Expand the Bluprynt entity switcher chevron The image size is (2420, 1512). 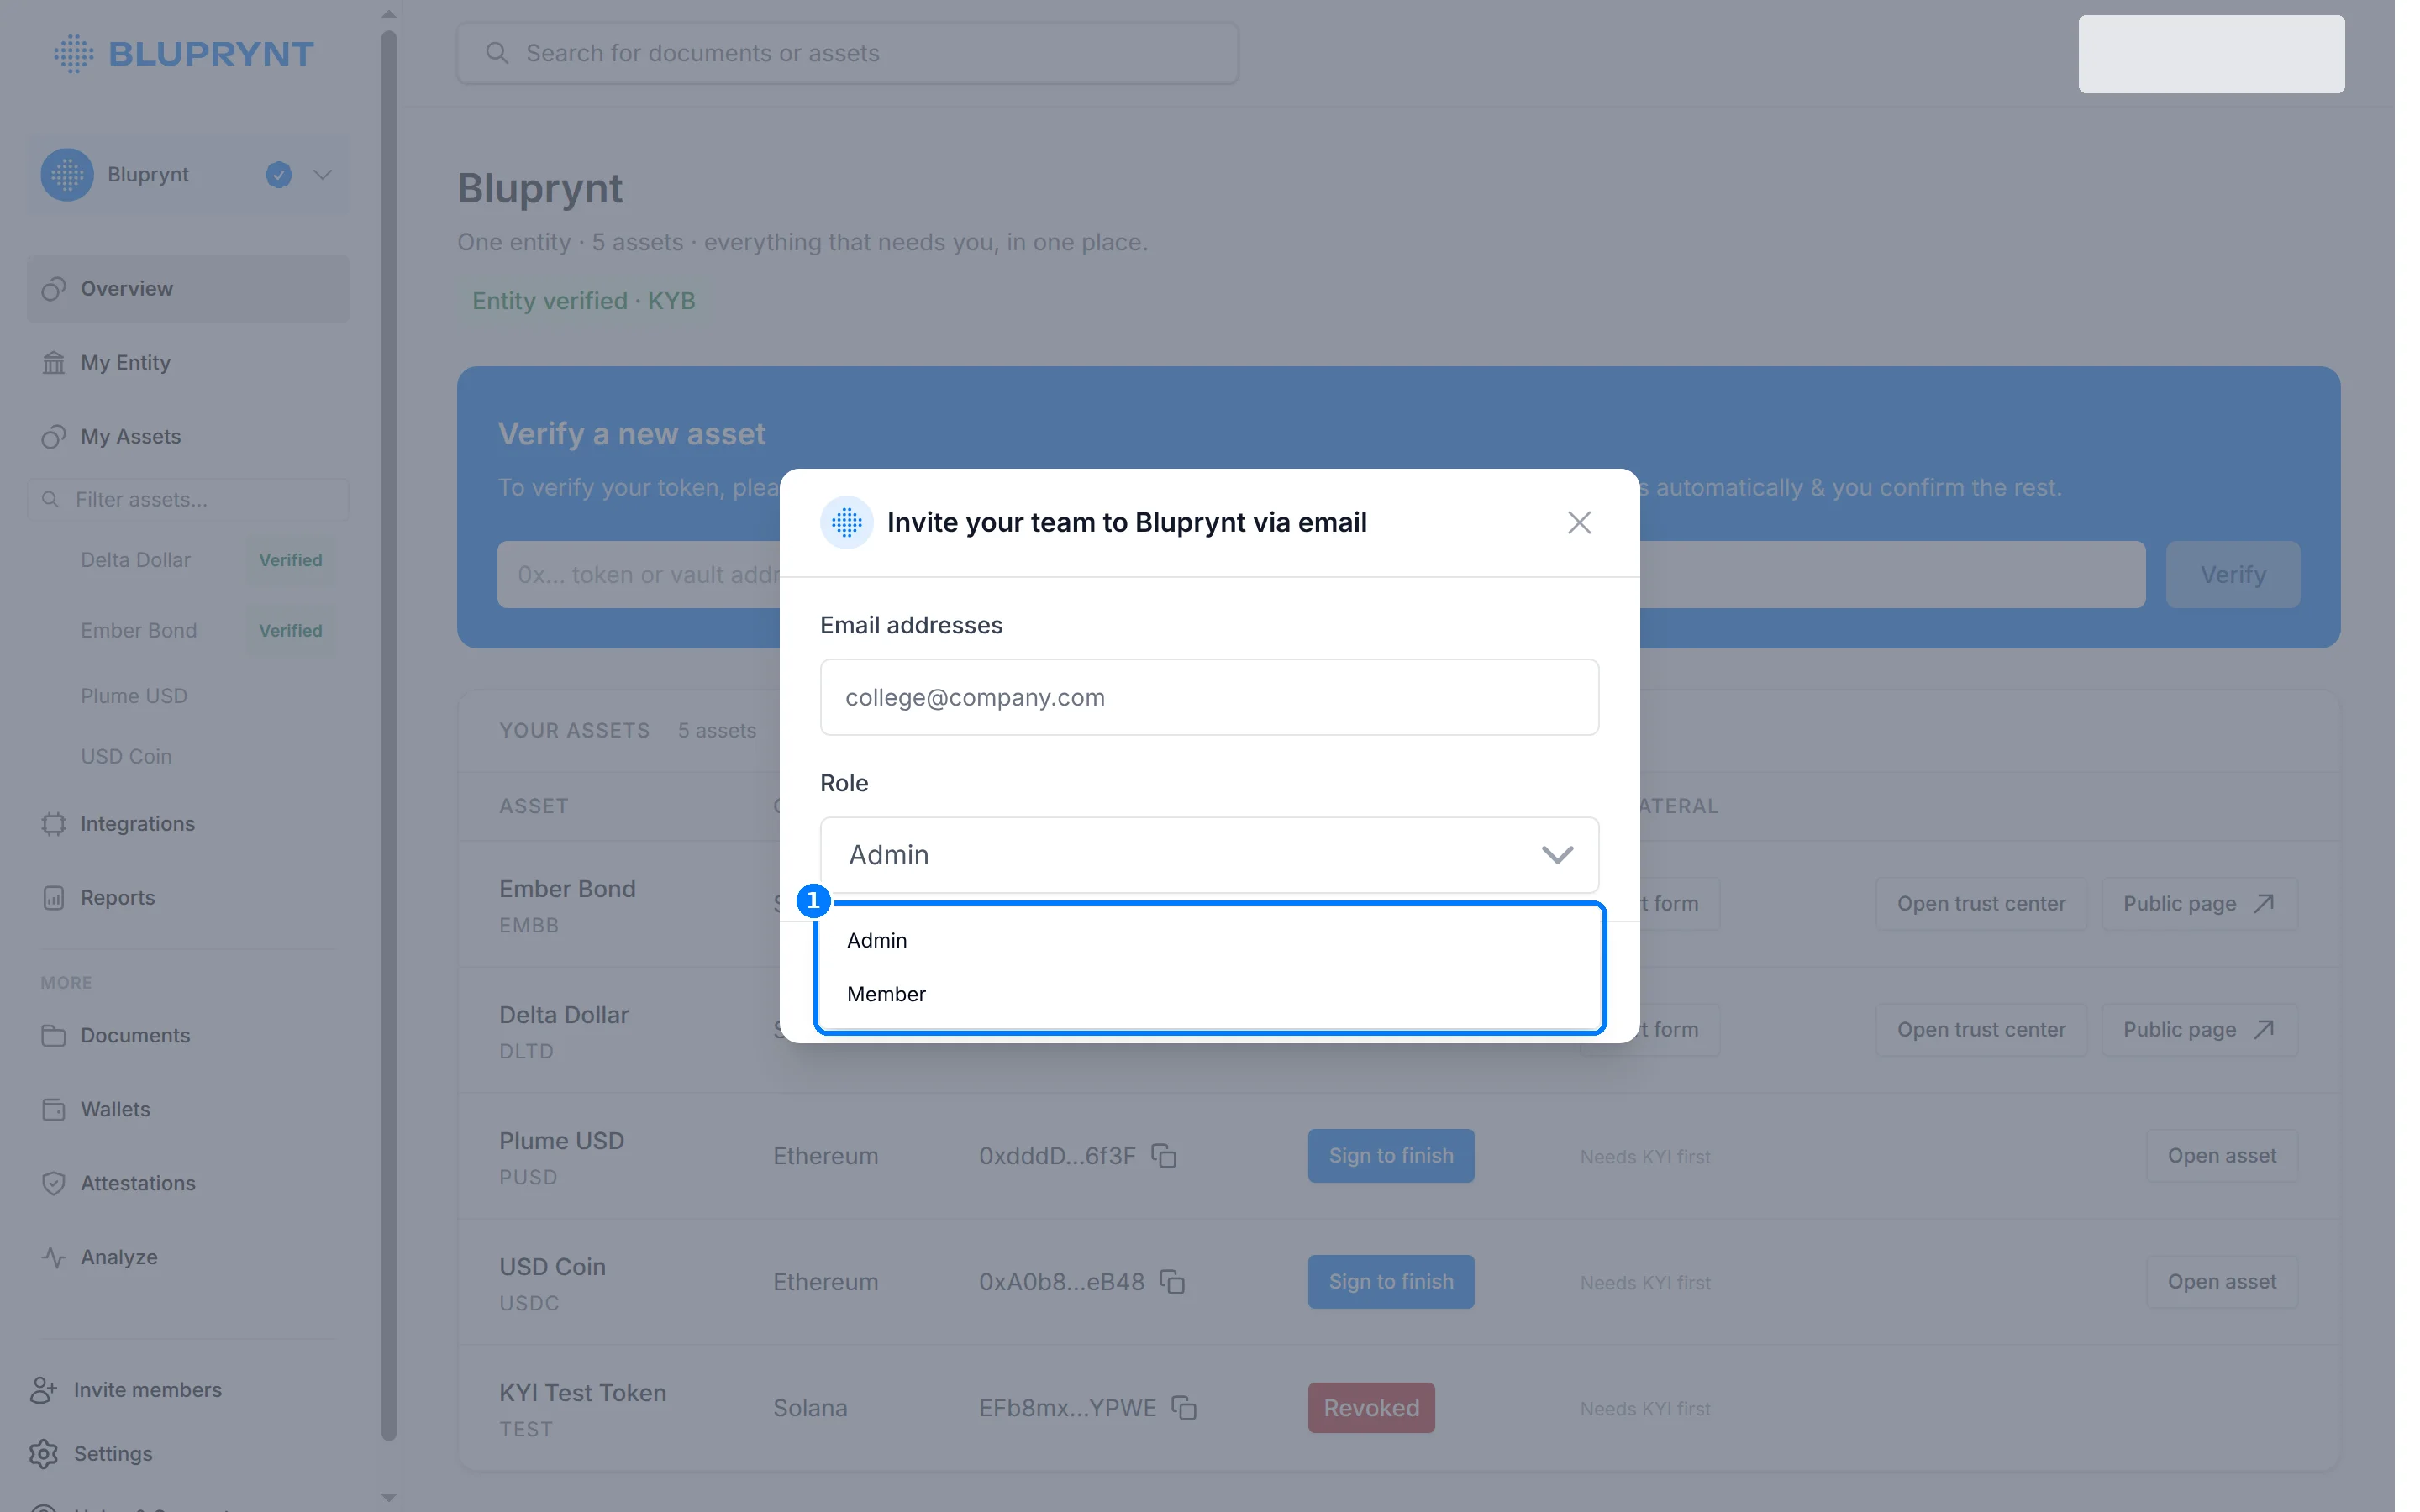322,175
